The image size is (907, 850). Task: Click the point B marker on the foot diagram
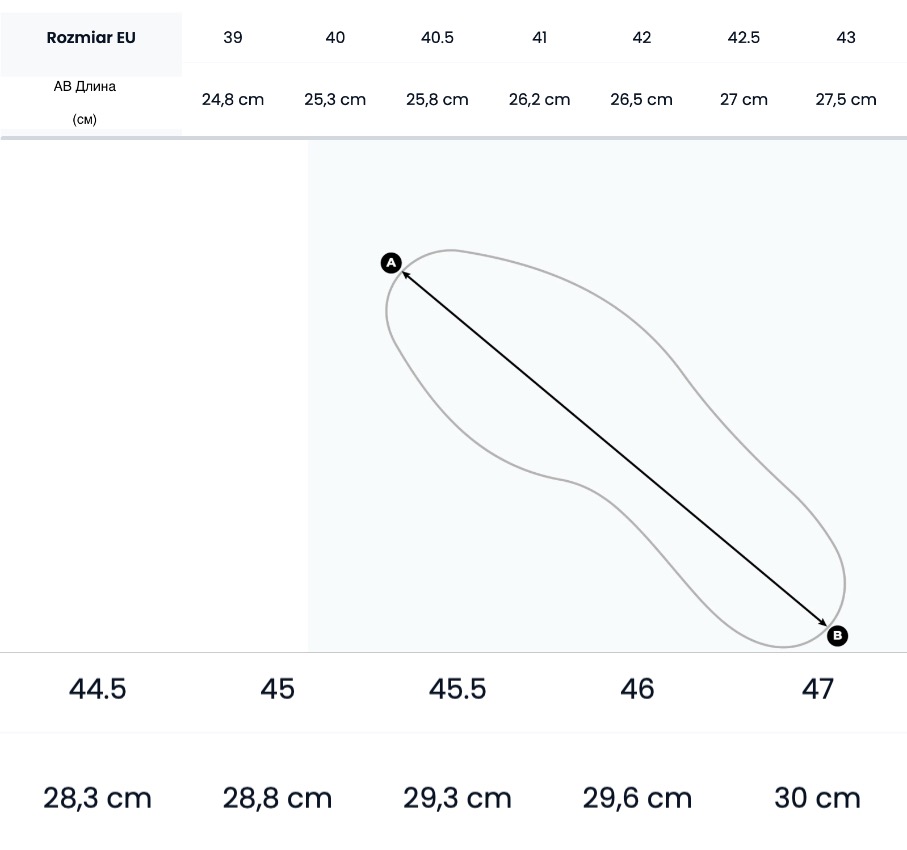pos(838,635)
